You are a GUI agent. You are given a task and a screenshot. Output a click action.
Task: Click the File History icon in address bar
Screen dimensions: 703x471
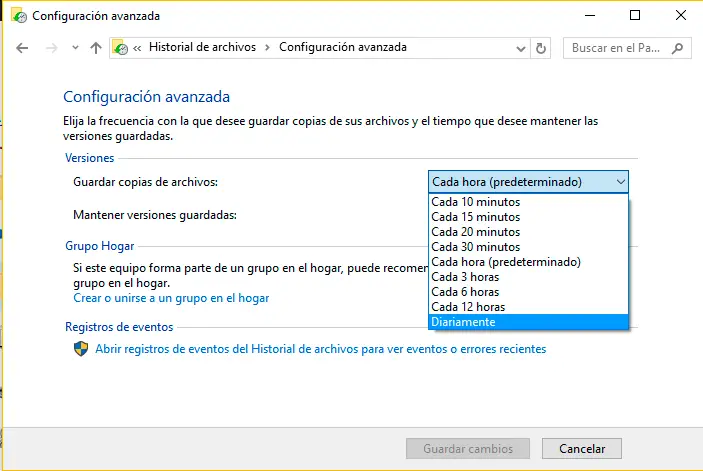coord(121,48)
